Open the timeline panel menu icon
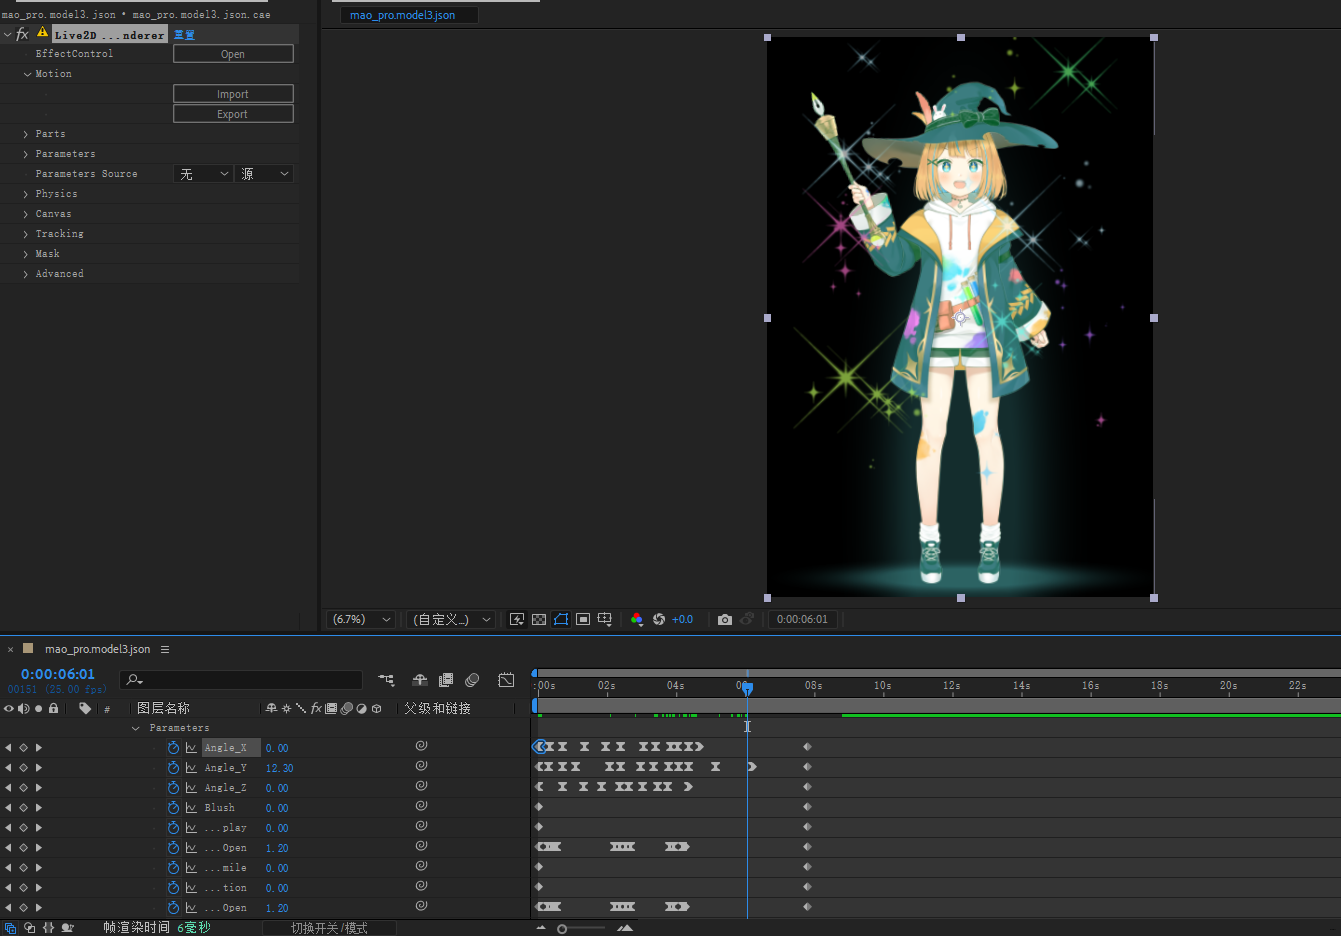 [165, 649]
